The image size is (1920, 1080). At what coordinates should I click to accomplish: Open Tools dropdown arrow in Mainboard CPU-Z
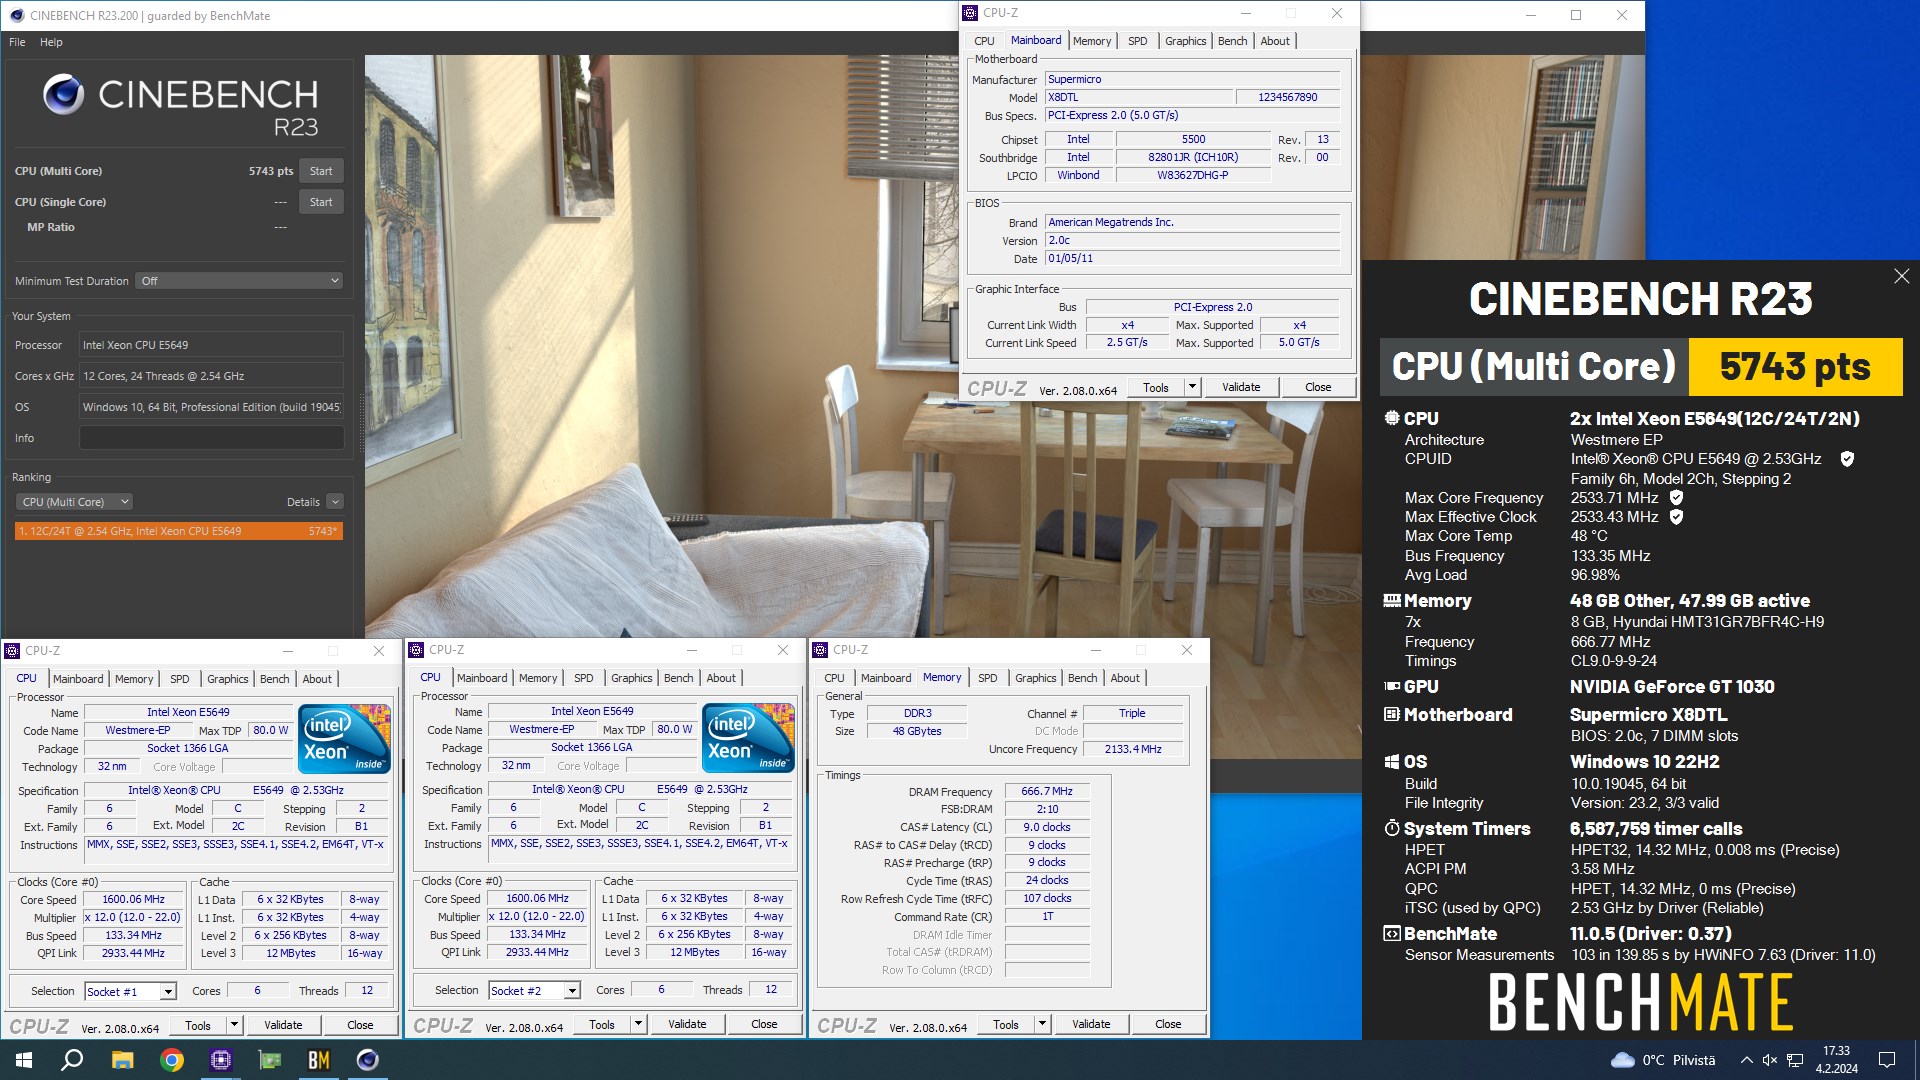(1192, 387)
